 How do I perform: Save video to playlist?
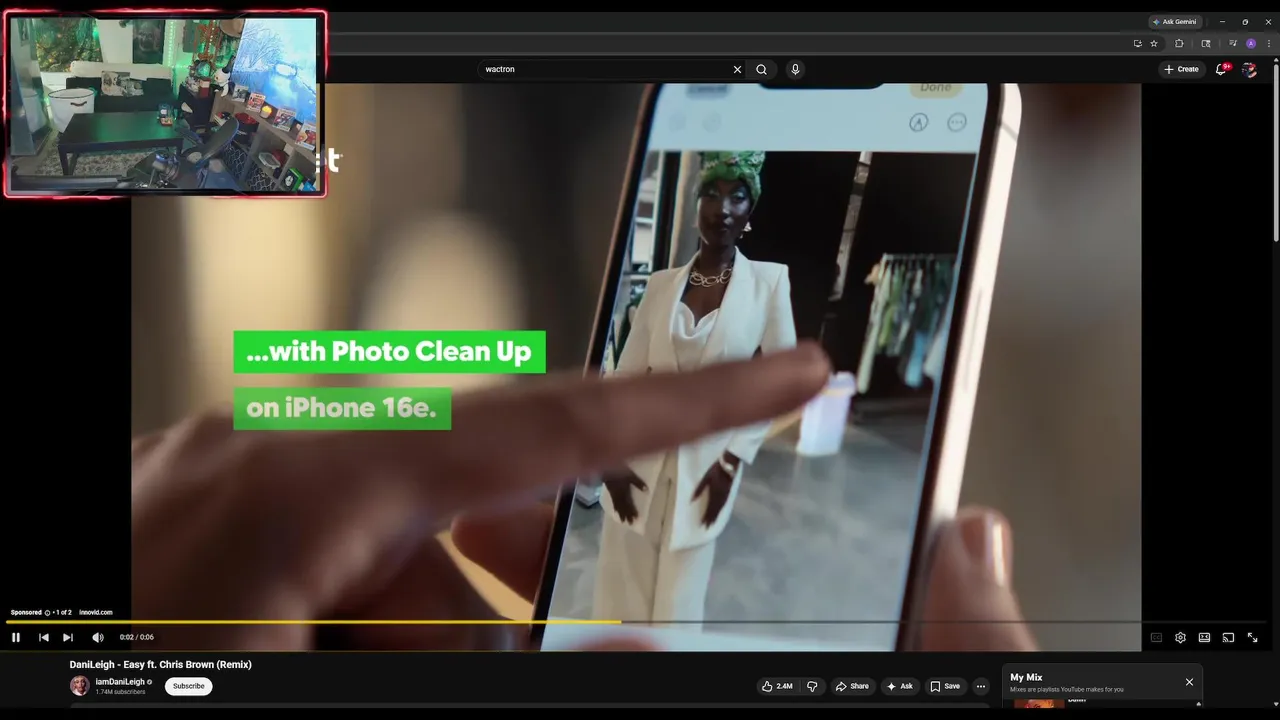pyautogui.click(x=945, y=686)
